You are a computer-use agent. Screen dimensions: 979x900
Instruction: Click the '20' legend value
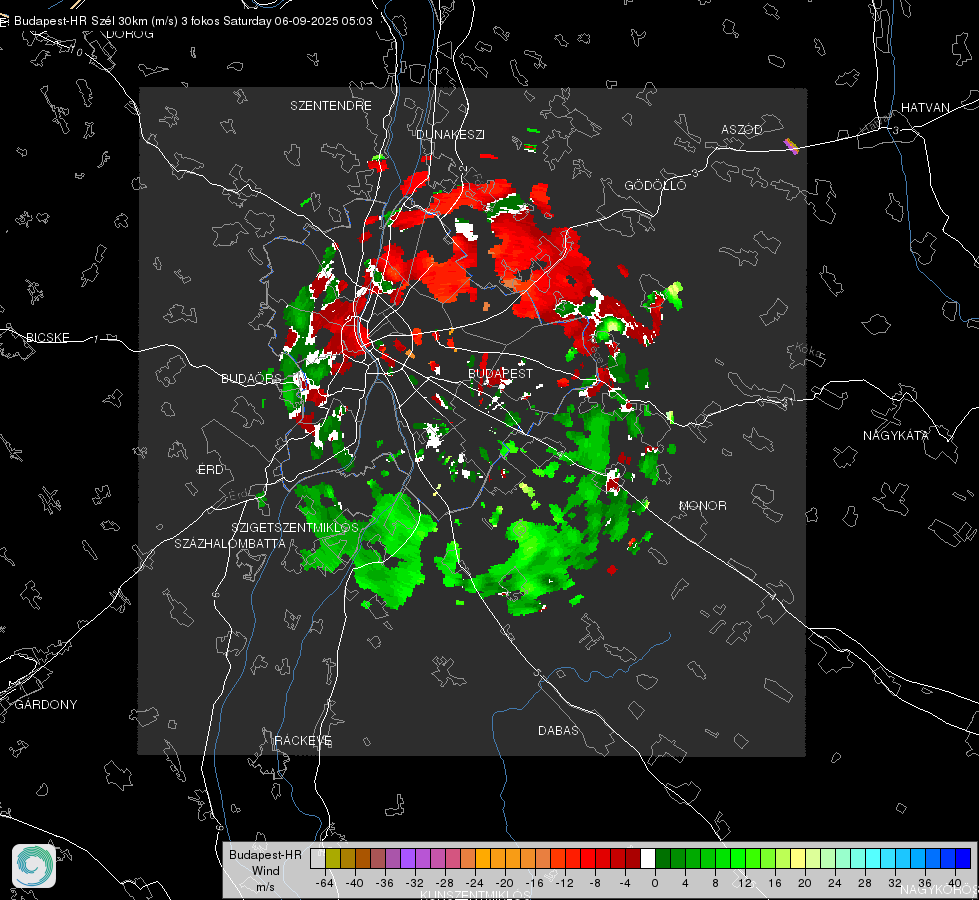(x=804, y=883)
